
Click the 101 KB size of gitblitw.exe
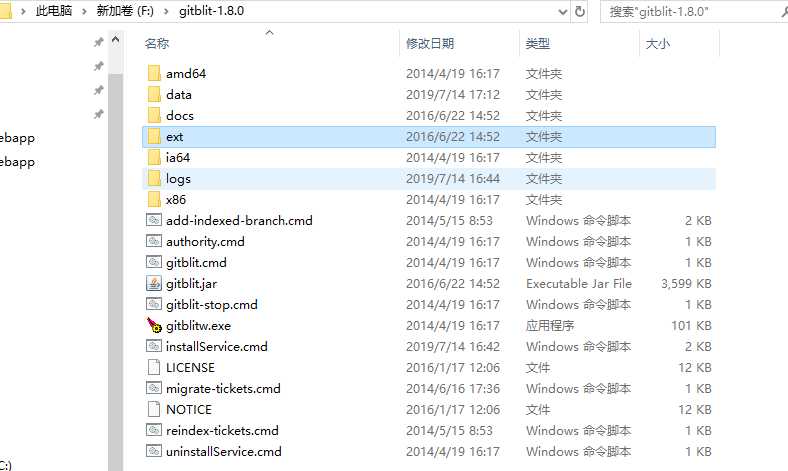[x=691, y=326]
